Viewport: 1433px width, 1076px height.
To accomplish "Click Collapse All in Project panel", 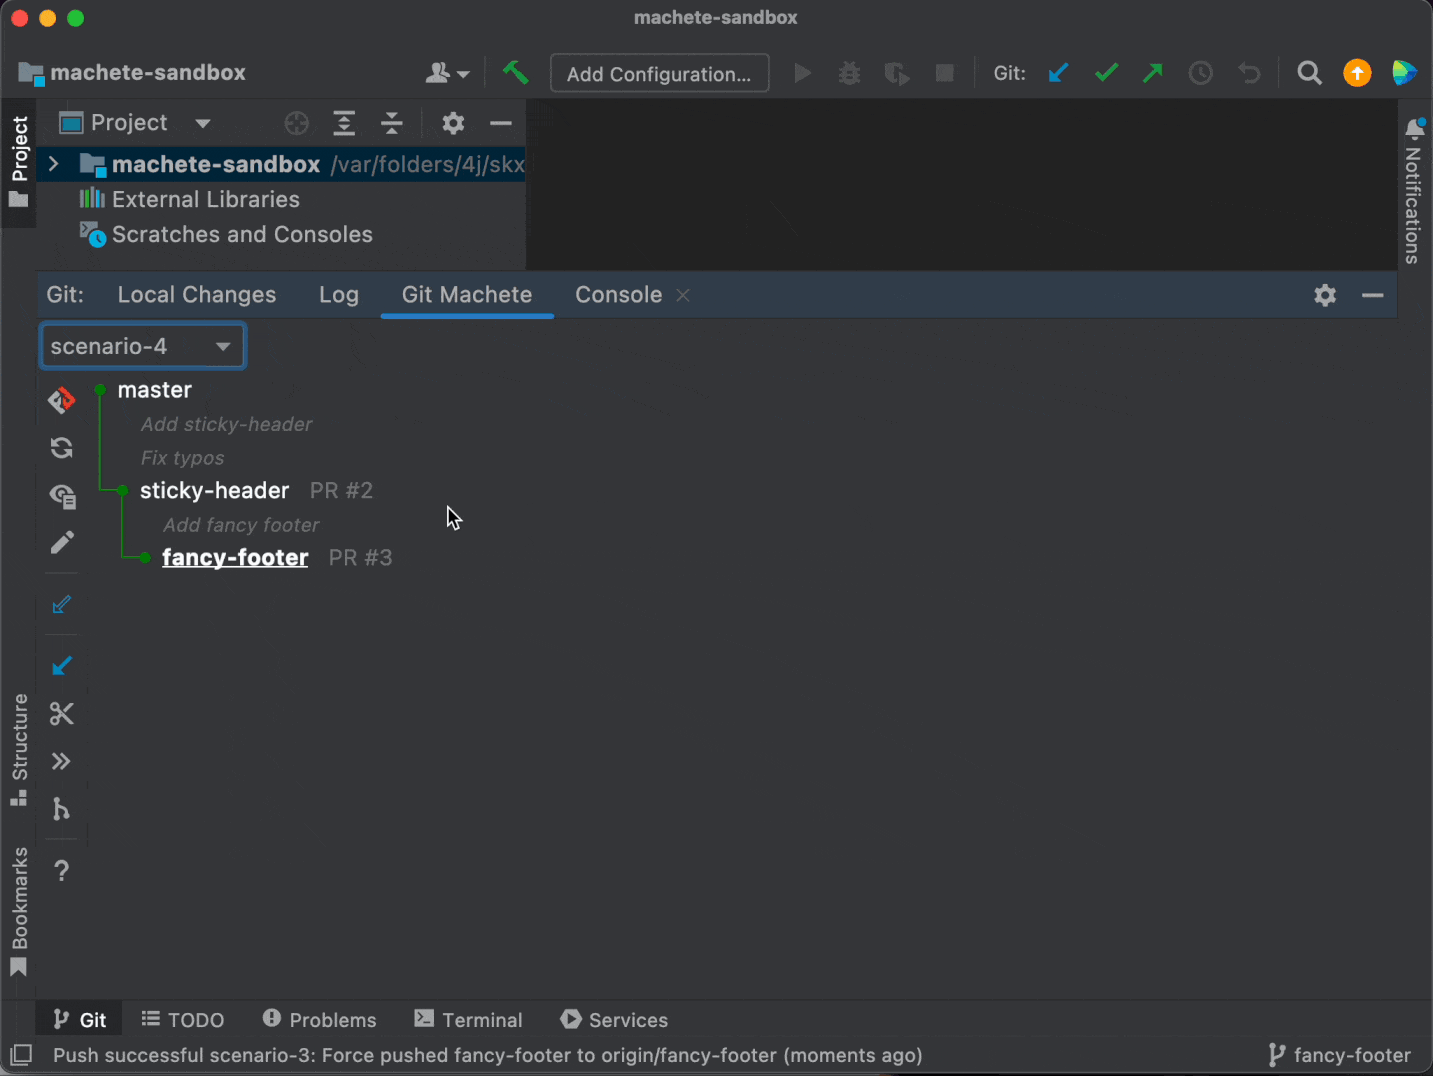I will point(392,123).
